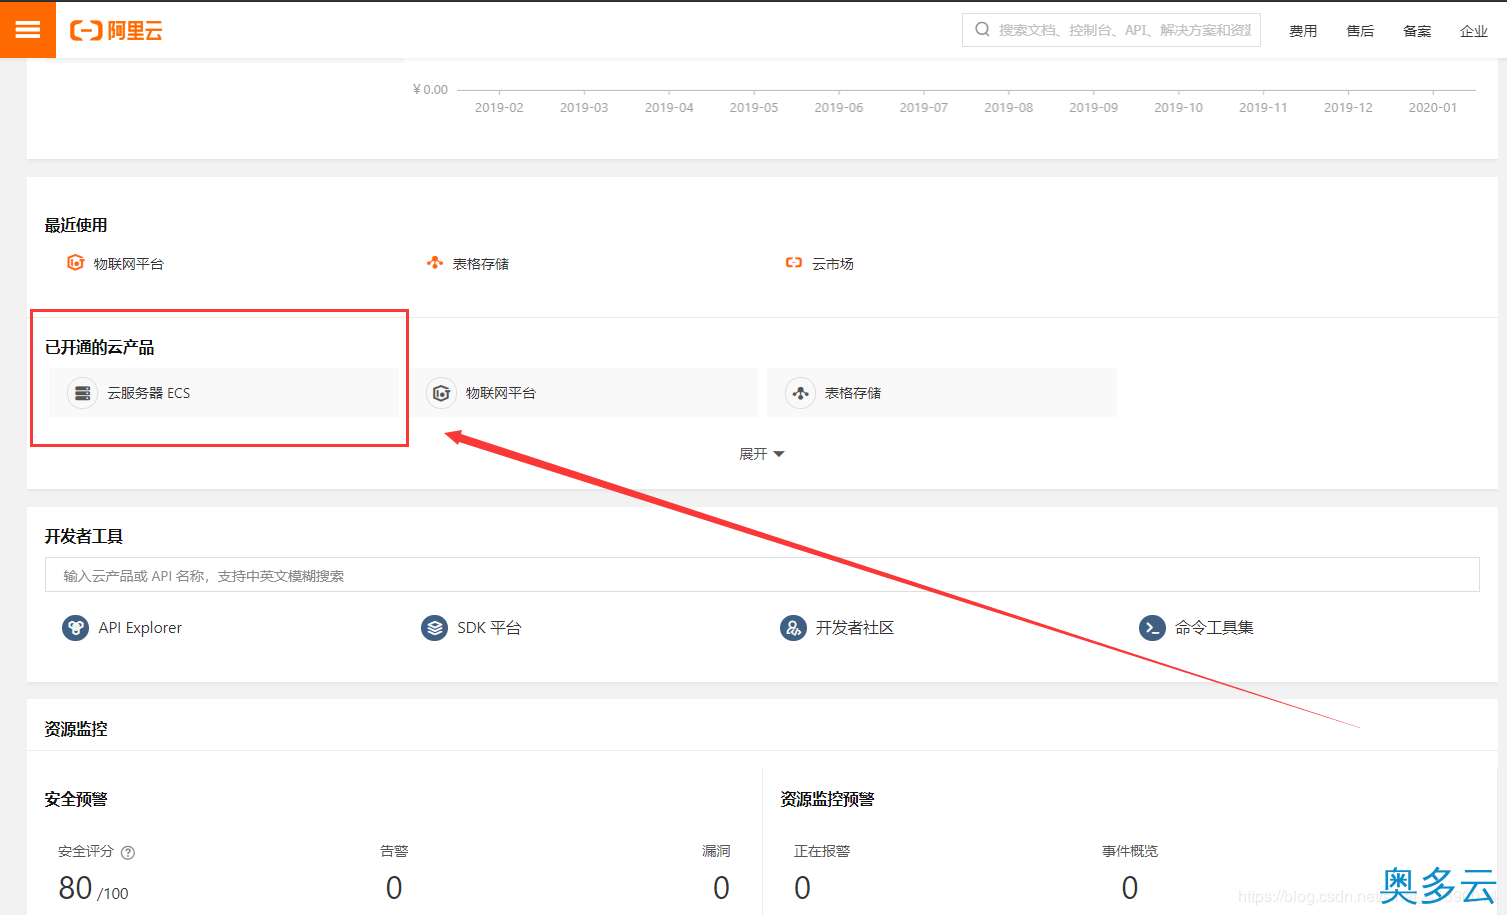Click the 正在报警 count value

pyautogui.click(x=802, y=888)
